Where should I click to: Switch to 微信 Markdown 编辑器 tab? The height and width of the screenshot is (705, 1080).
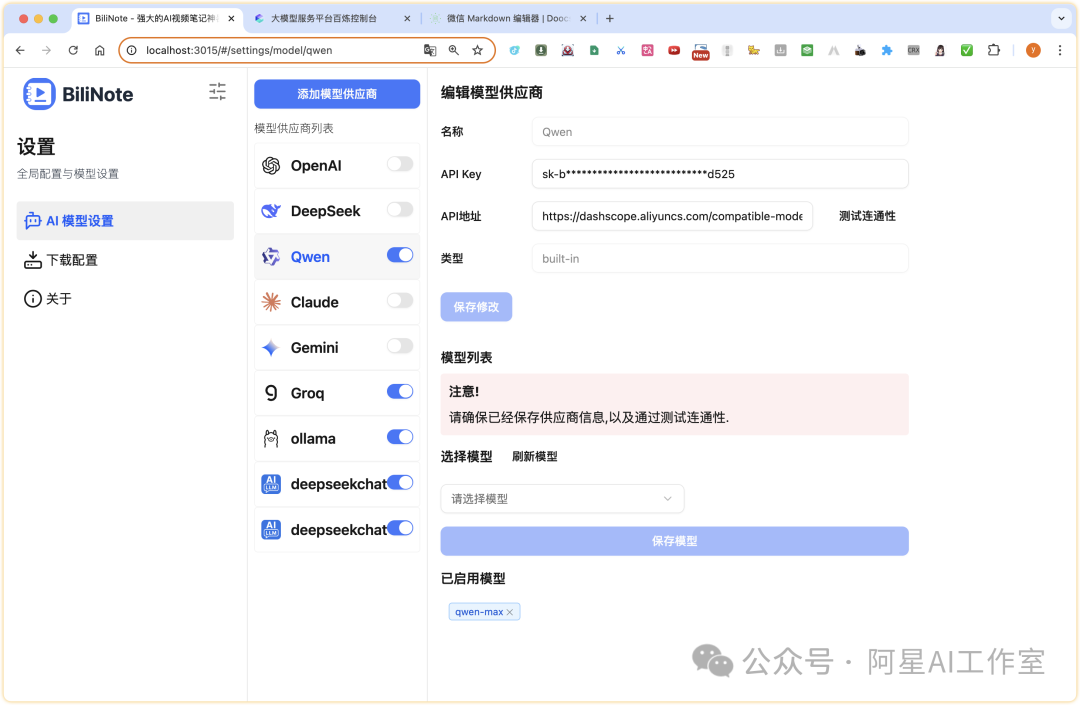tap(508, 19)
